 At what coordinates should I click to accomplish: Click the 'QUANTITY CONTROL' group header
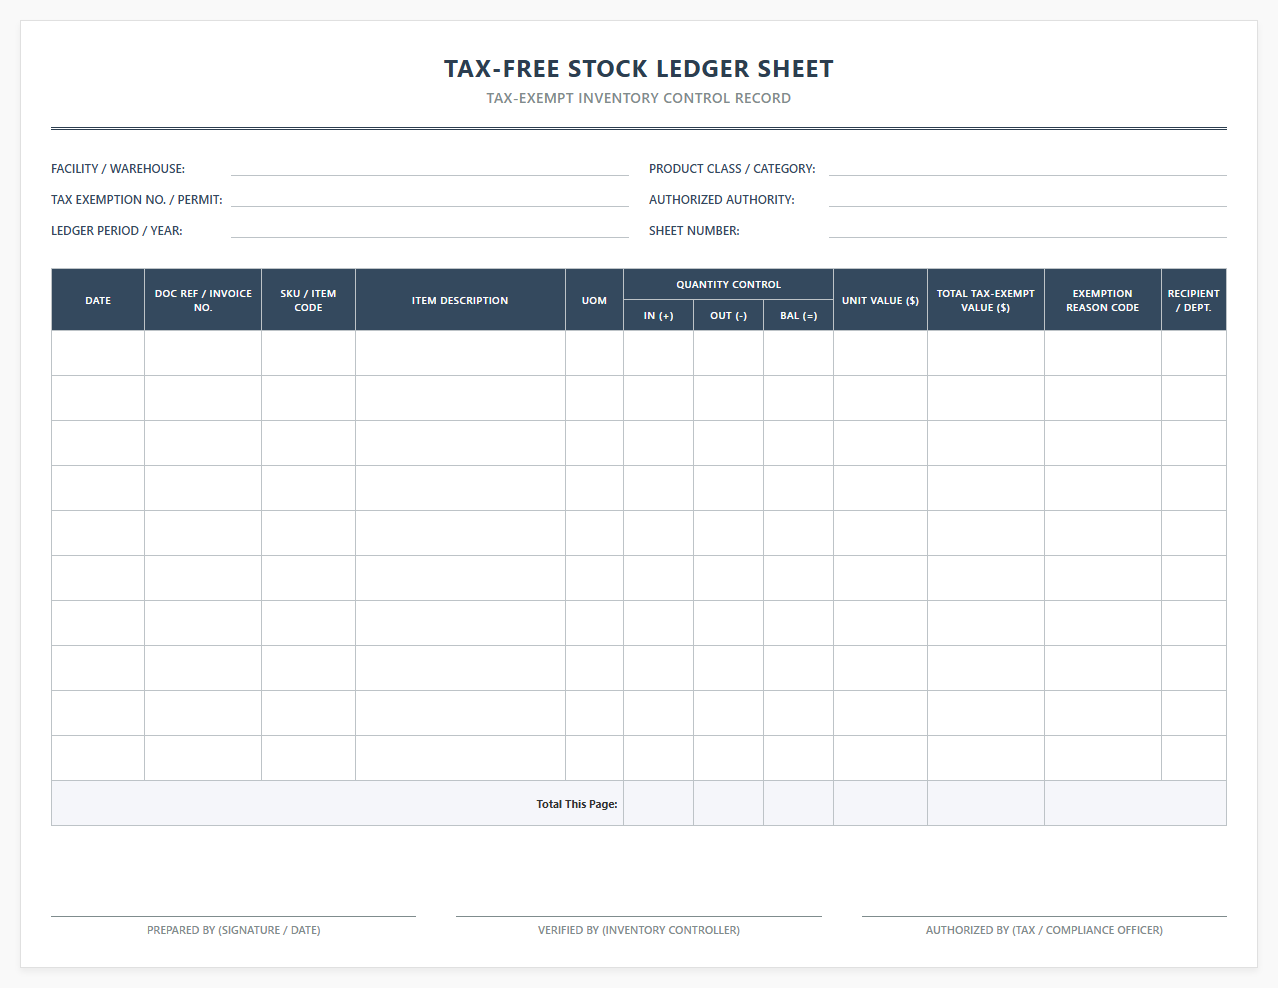[x=728, y=284]
